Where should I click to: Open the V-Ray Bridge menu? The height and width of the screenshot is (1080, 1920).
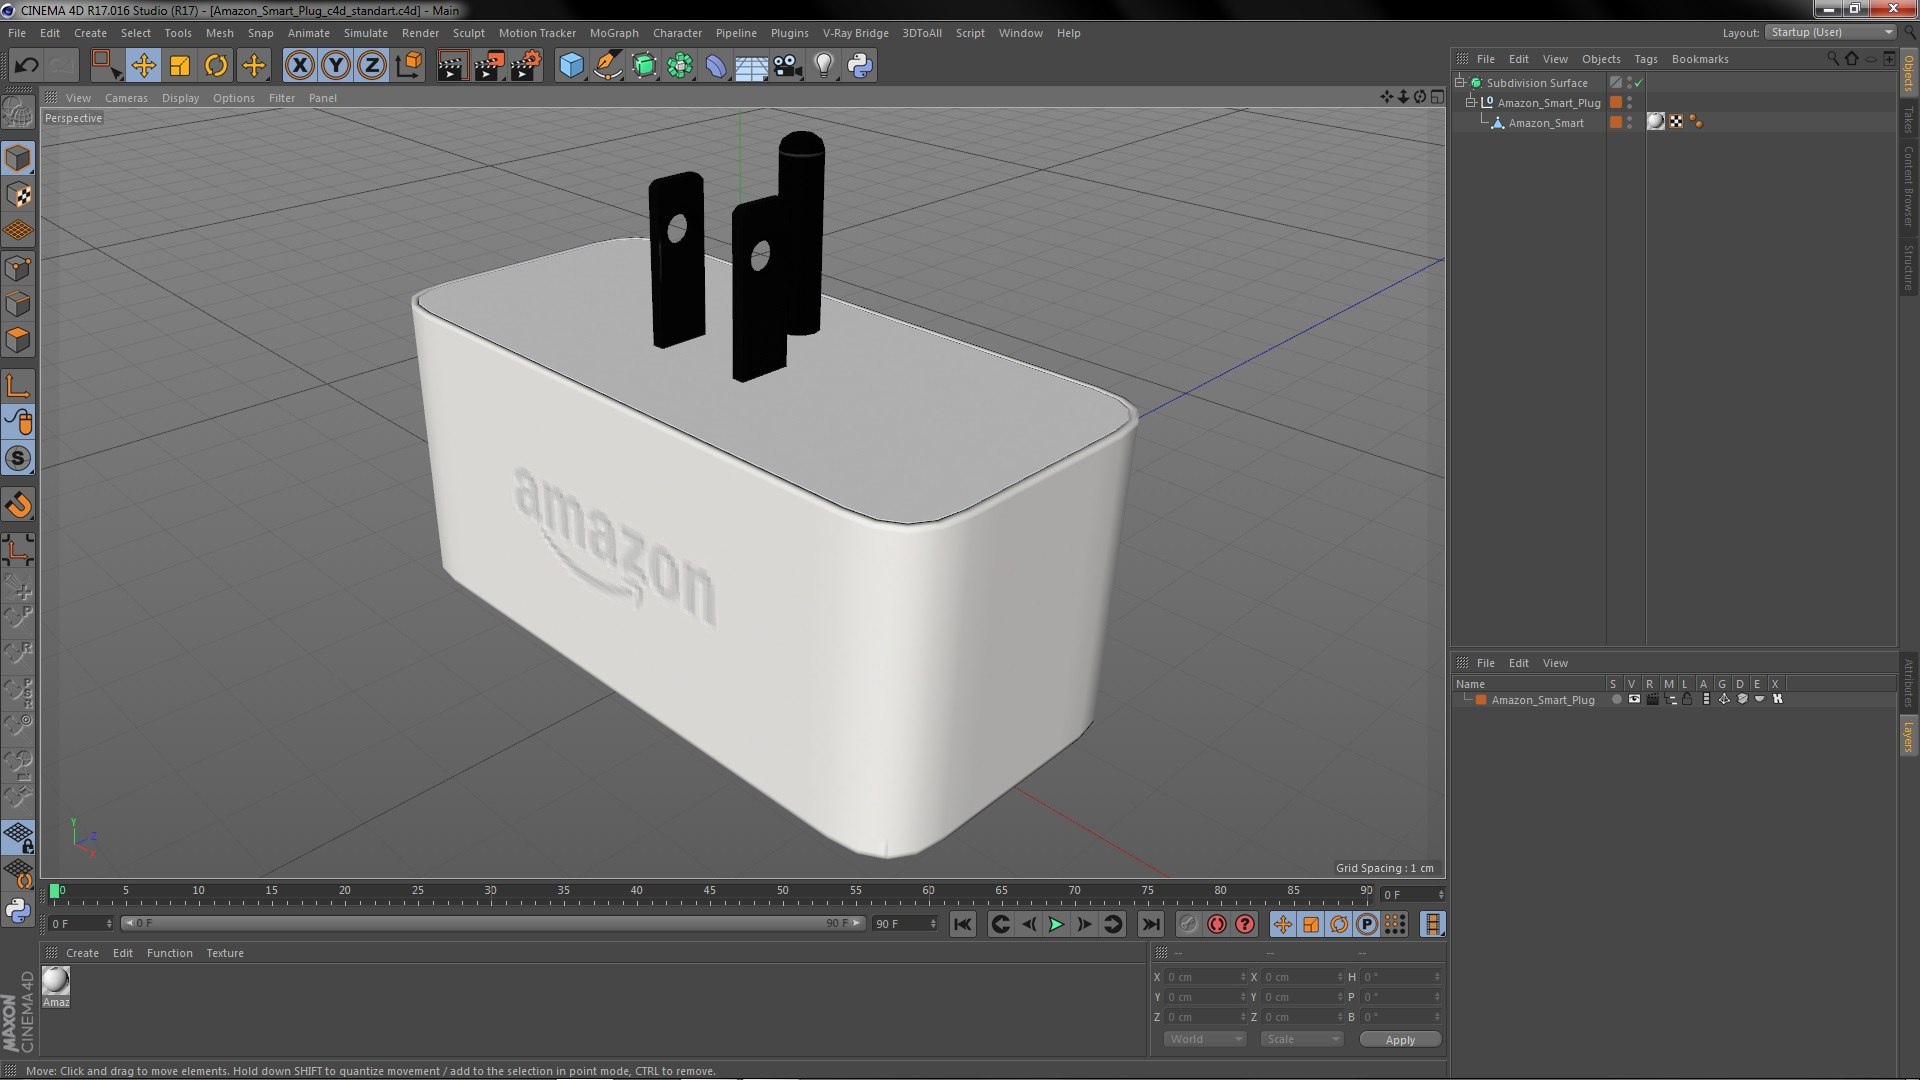click(855, 33)
